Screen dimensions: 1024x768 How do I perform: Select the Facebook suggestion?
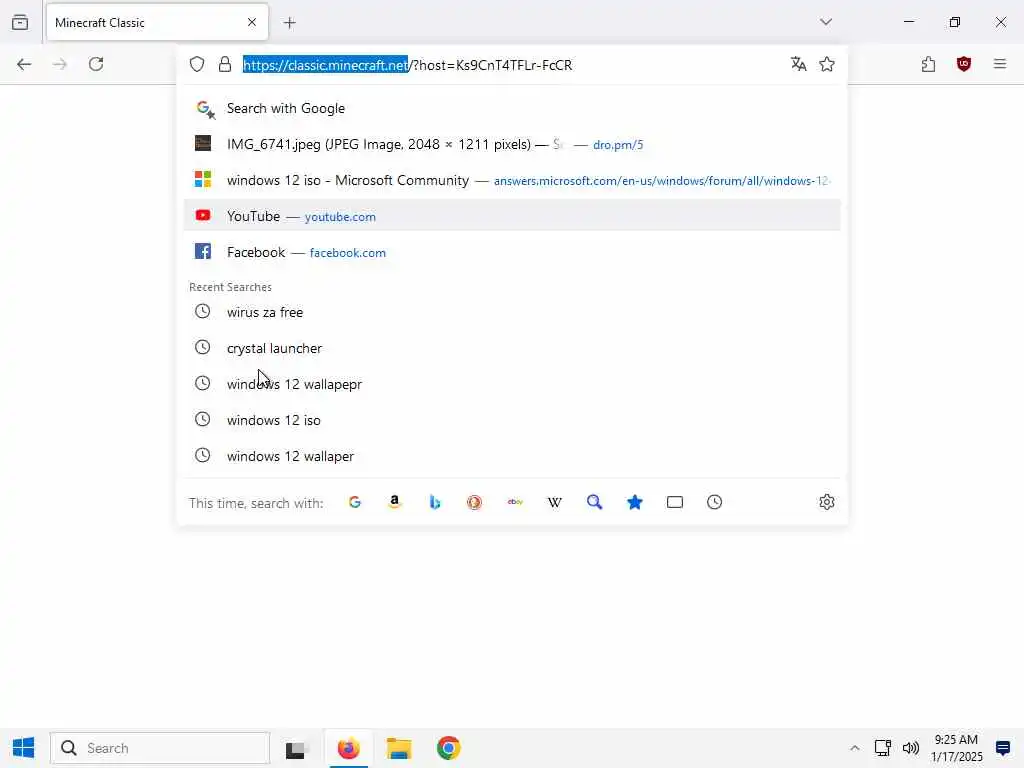pos(512,252)
